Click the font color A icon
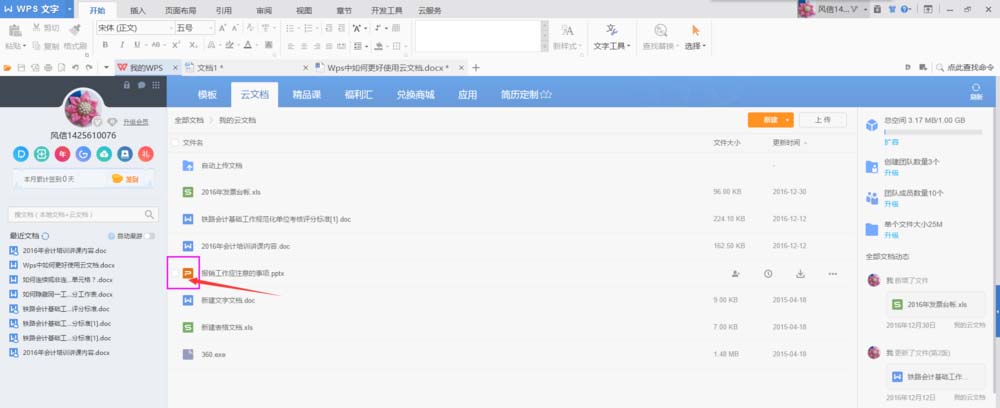Screen dimensions: 1000x408 point(248,45)
